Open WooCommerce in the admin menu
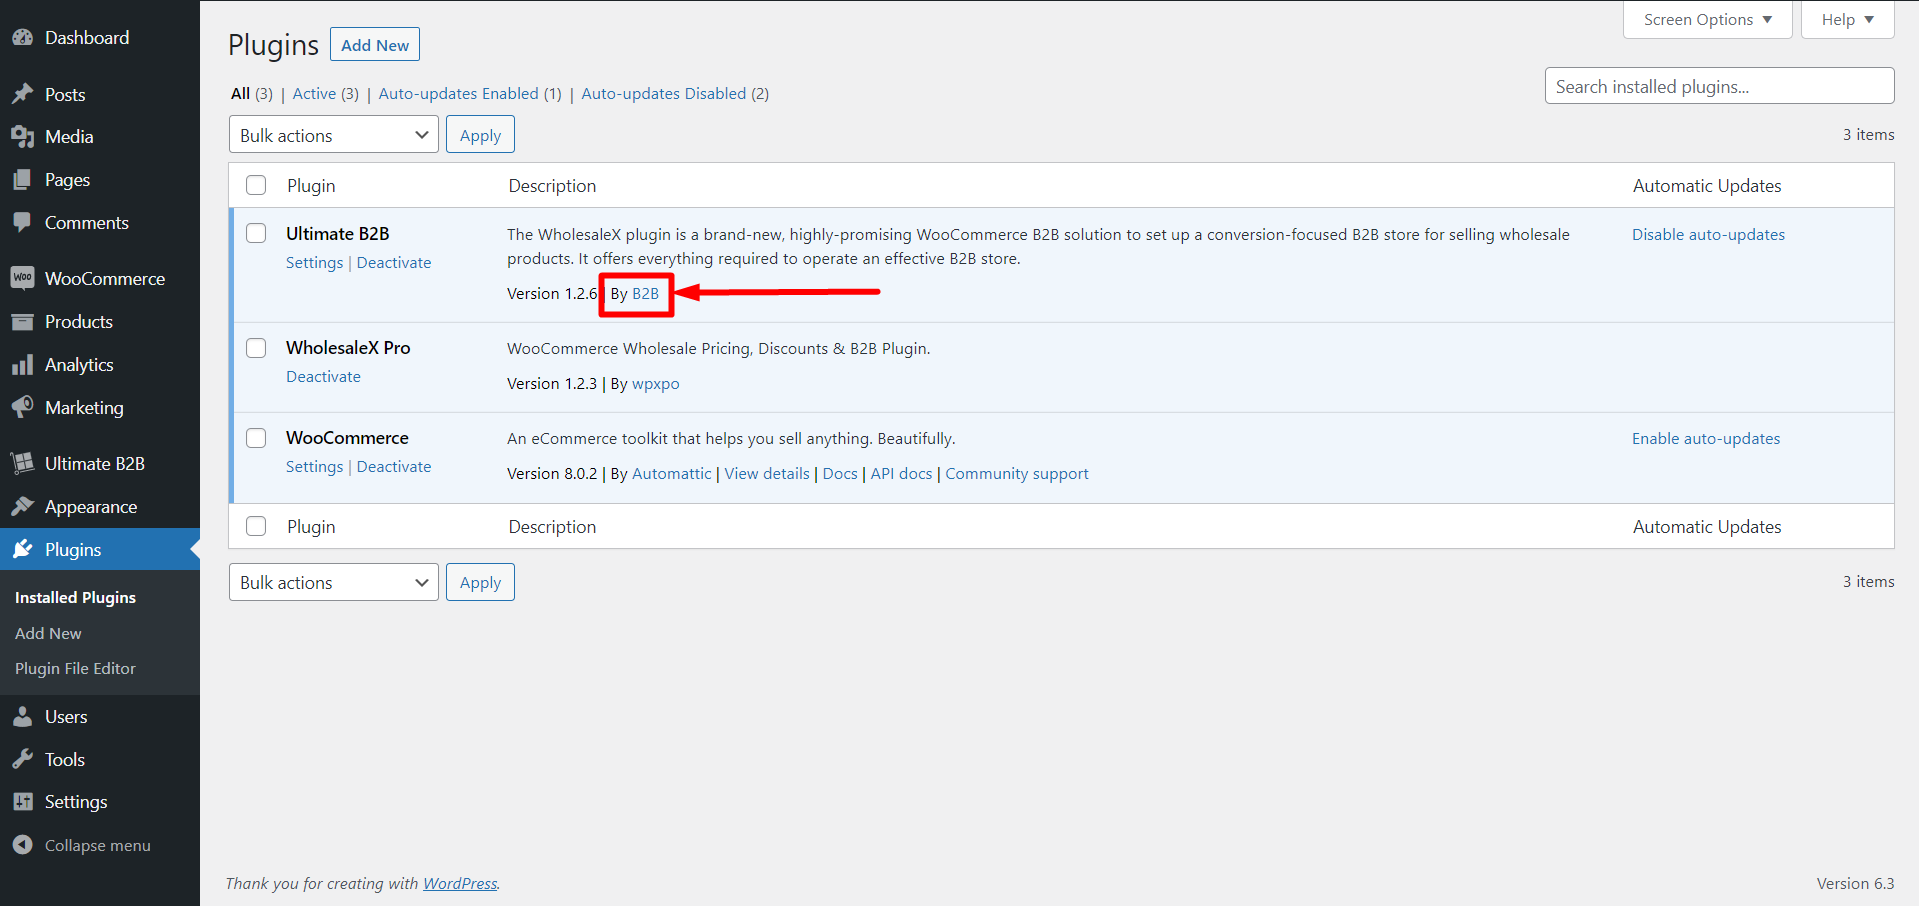This screenshot has height=906, width=1919. click(105, 278)
